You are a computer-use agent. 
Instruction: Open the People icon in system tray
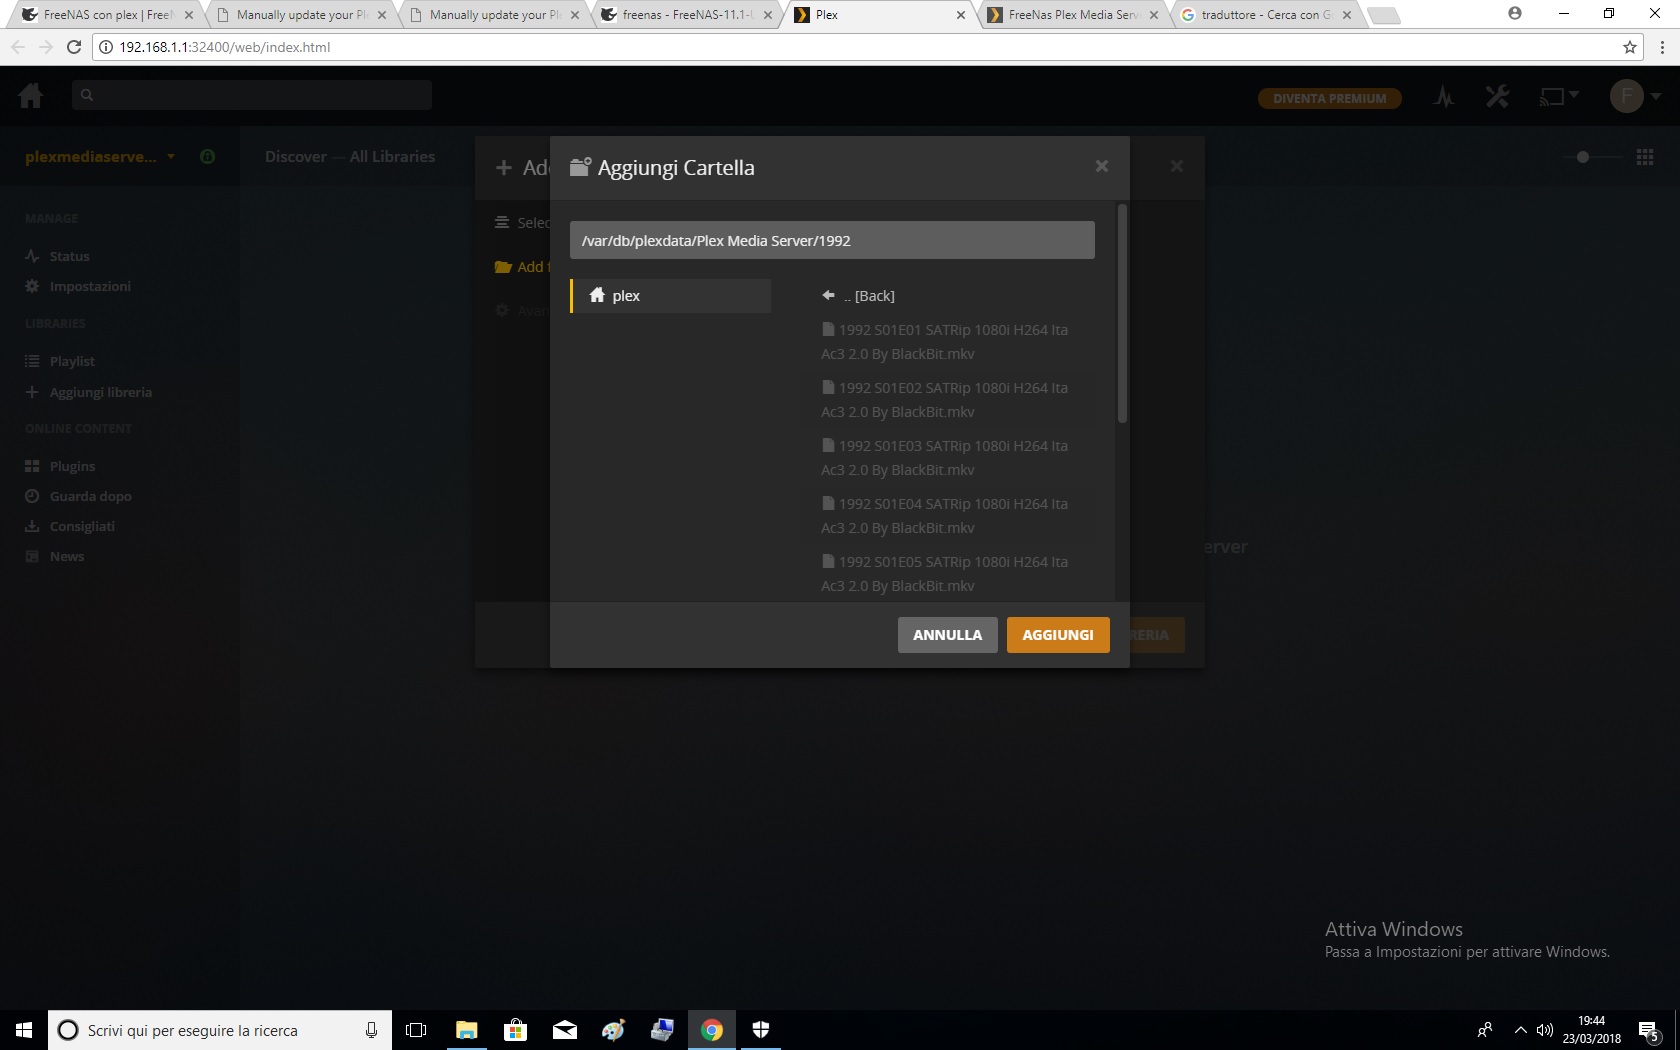coord(1486,1030)
